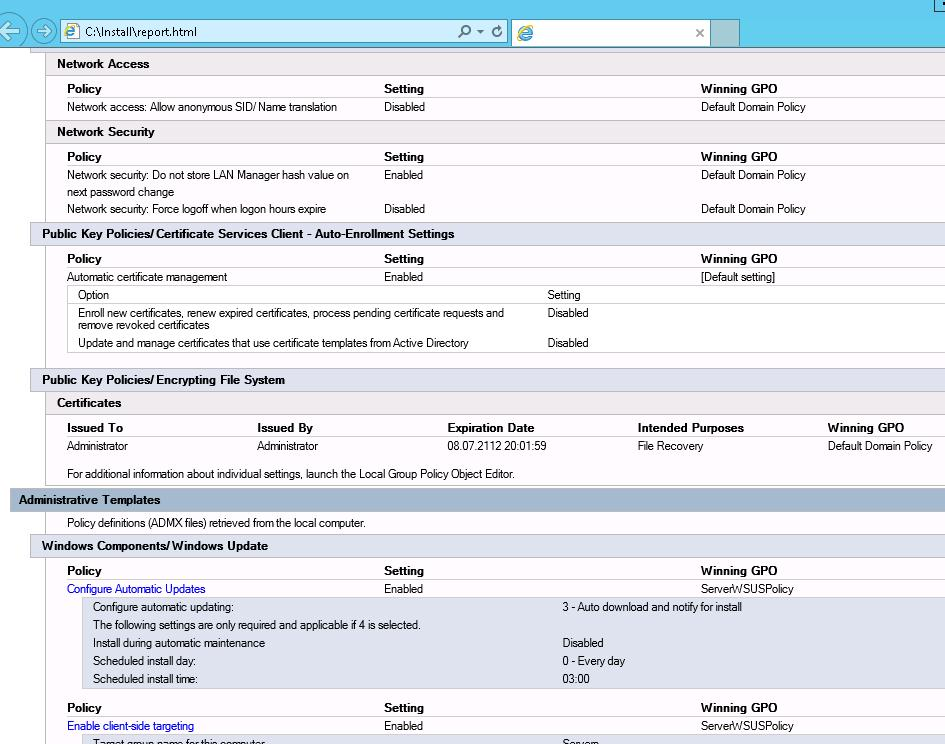Open the address bar autocomplete dropdown arrow
This screenshot has width=945, height=744.
pyautogui.click(x=480, y=31)
